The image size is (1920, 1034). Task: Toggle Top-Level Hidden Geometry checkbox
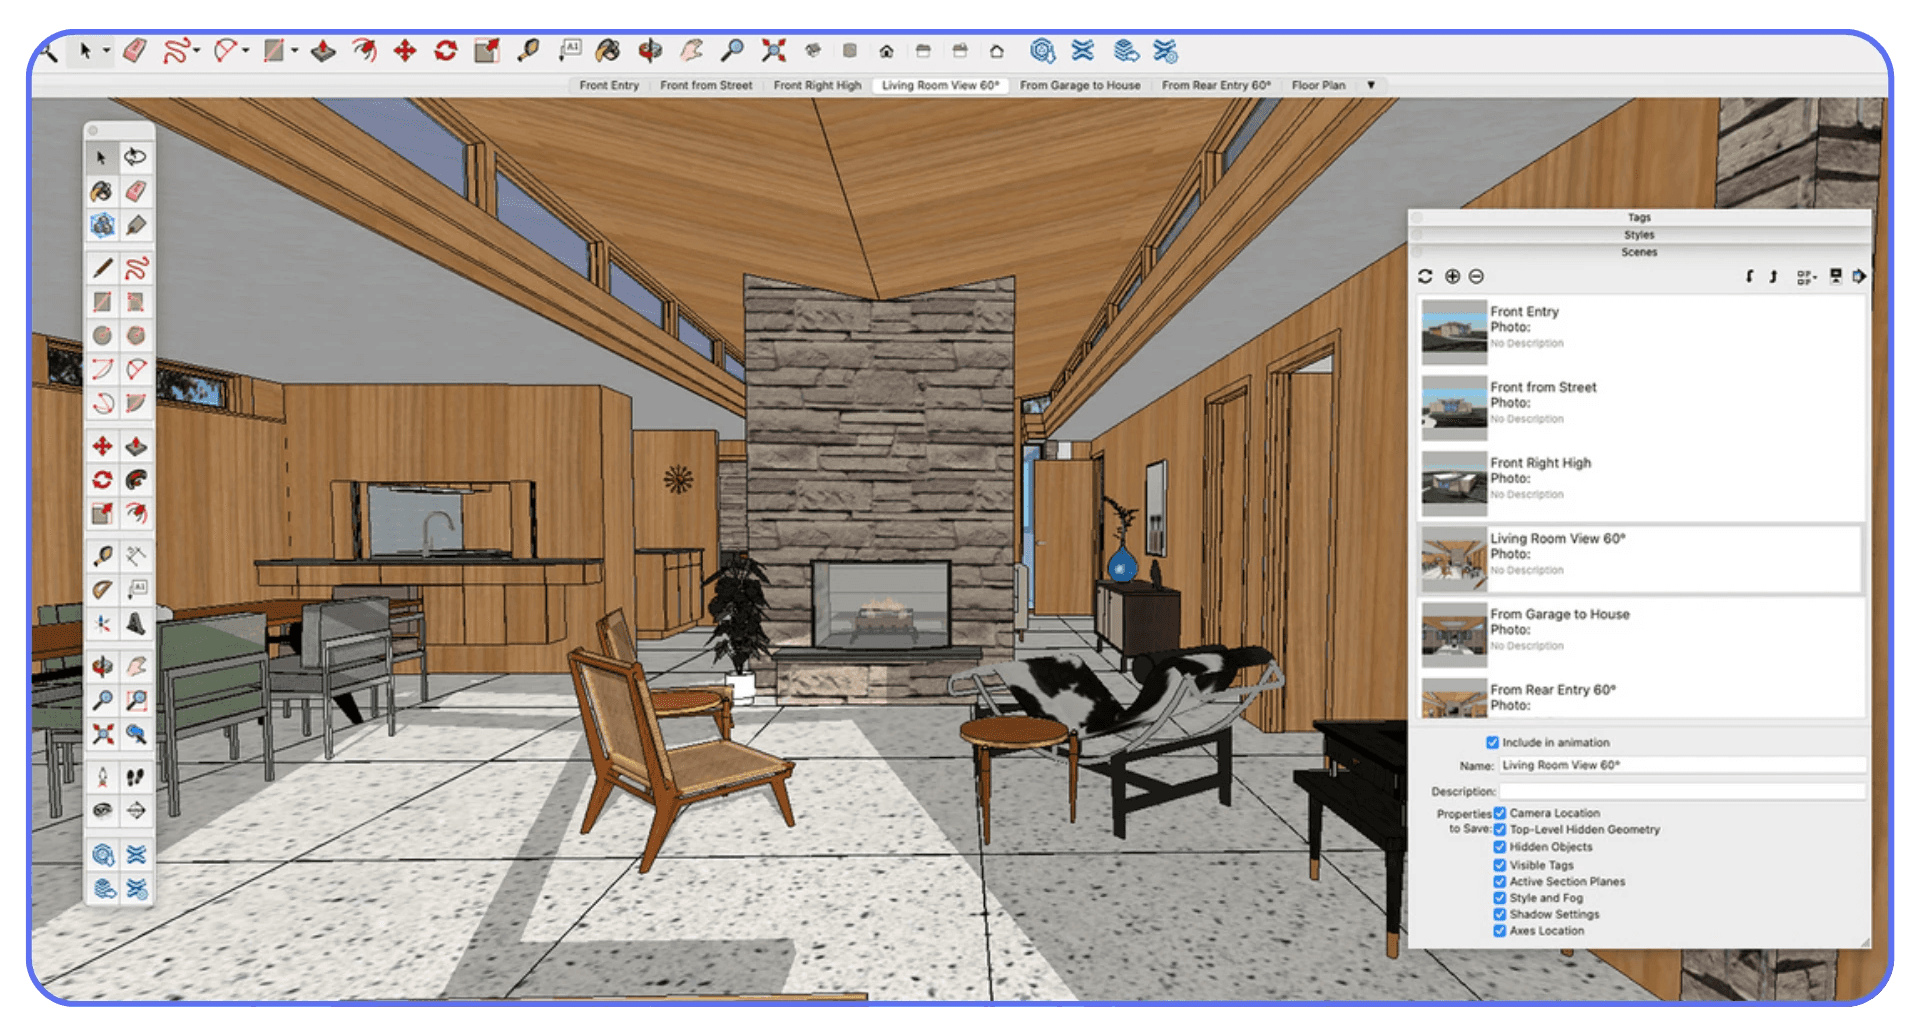tap(1499, 829)
